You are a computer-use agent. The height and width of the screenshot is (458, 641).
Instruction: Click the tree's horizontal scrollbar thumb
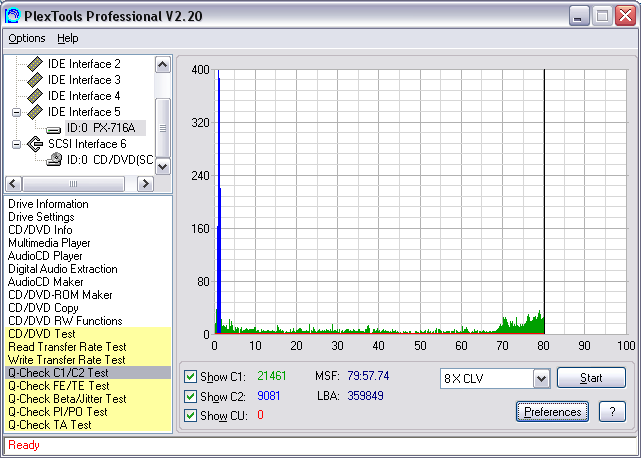coord(74,184)
